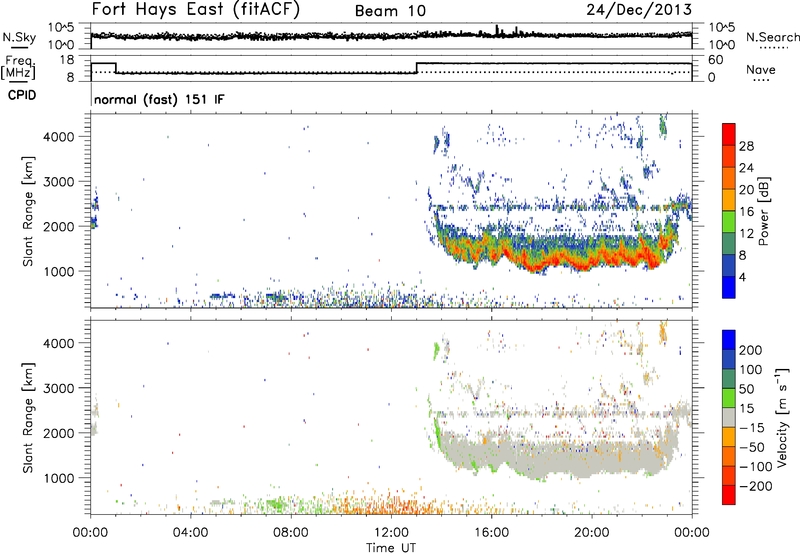Click the '-100' label on velocity colorbar
The width and height of the screenshot is (800, 554).
pyautogui.click(x=756, y=467)
